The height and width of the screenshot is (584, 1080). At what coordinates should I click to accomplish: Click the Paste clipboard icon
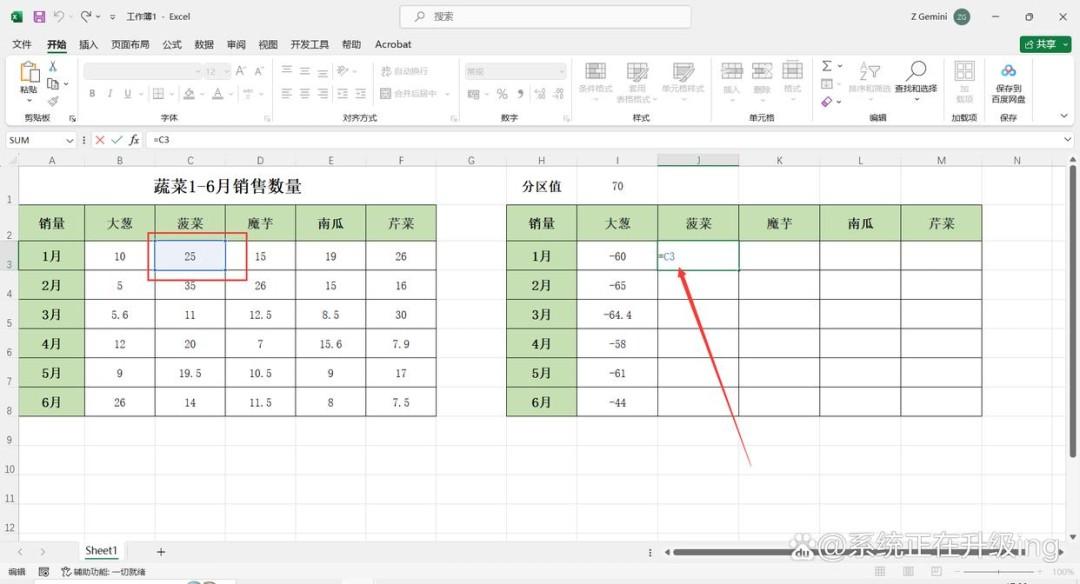click(29, 72)
